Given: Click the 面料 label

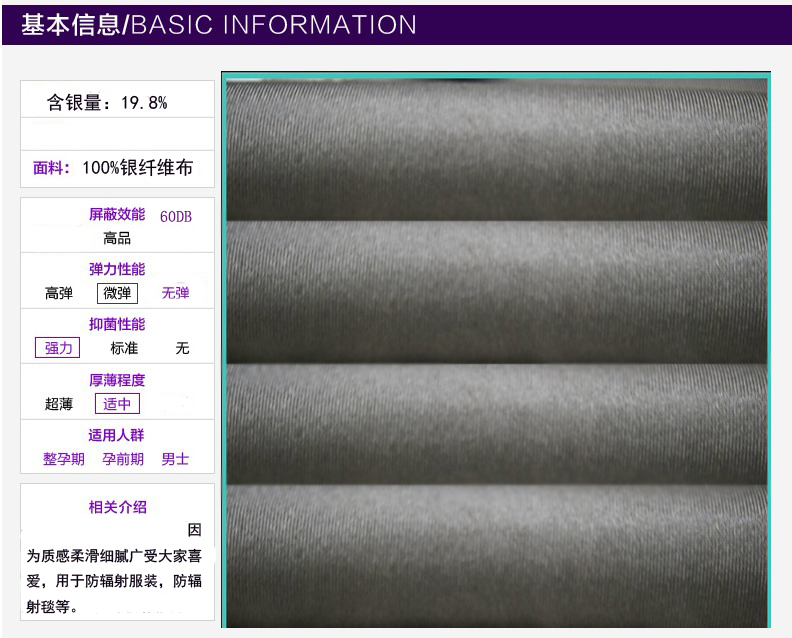Looking at the screenshot, I should tap(51, 168).
